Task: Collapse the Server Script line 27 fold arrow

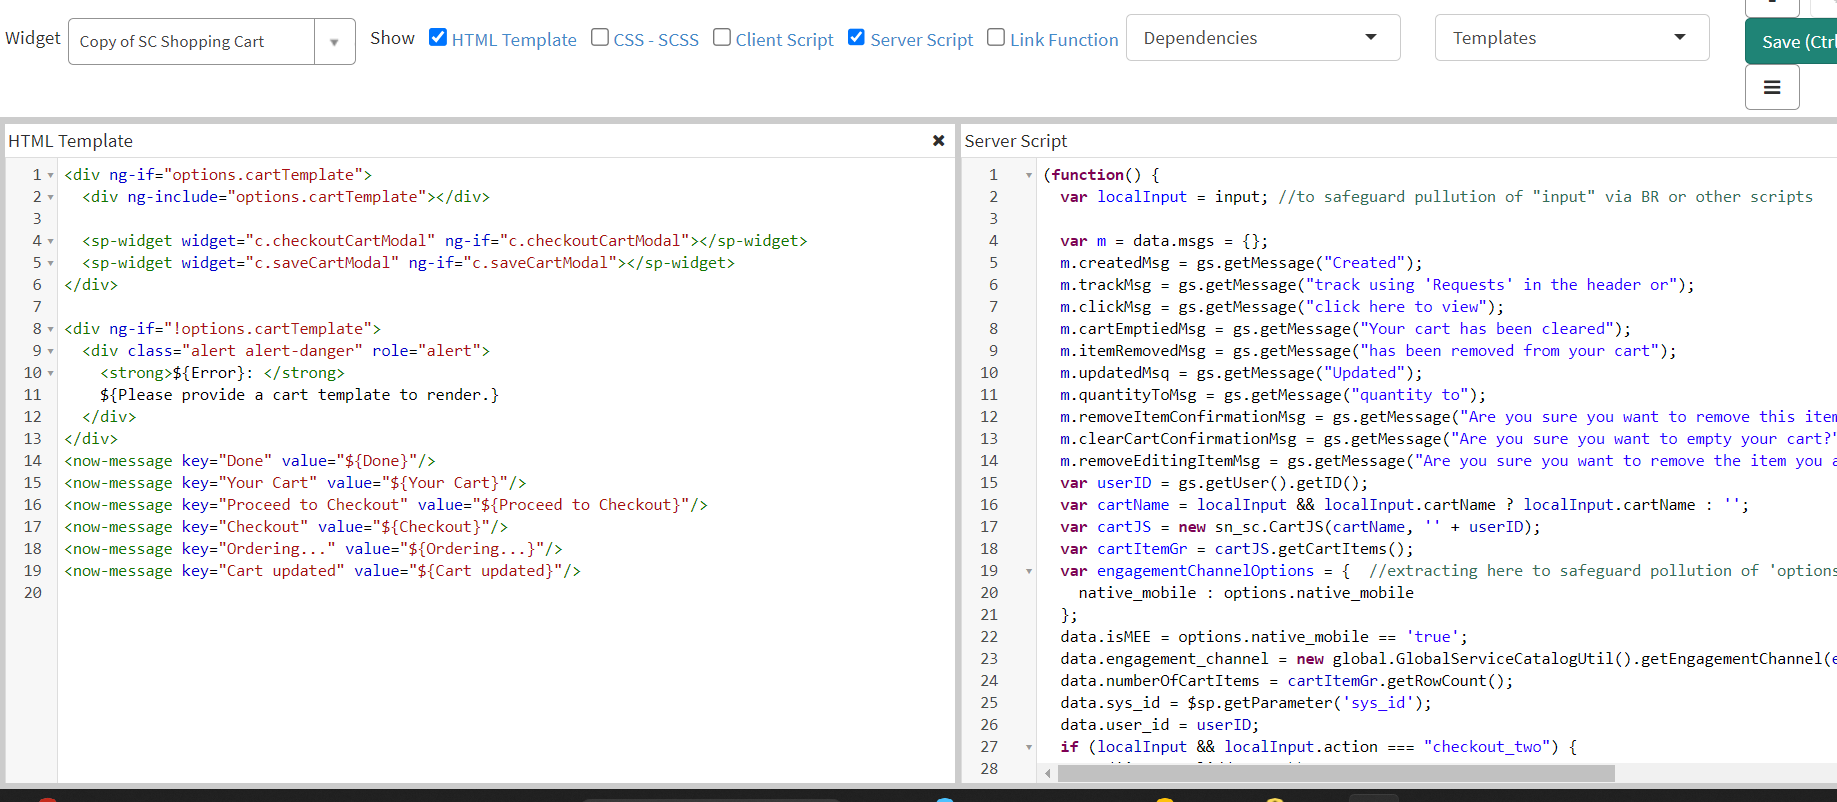Action: [x=1029, y=747]
